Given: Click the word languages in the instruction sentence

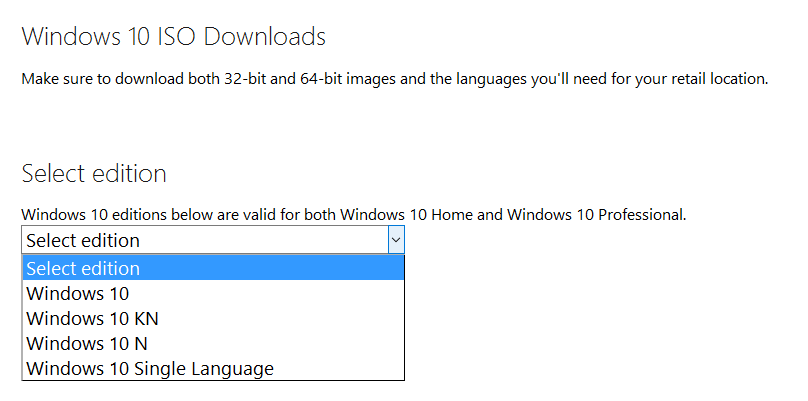Looking at the screenshot, I should pyautogui.click(x=491, y=80).
